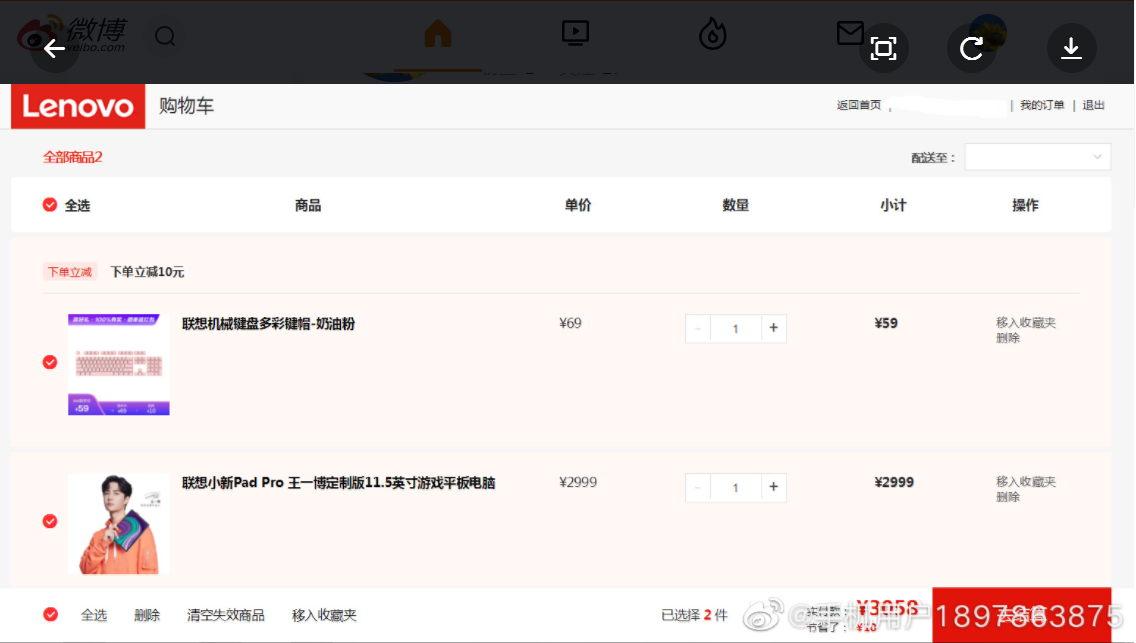The width and height of the screenshot is (1136, 643).
Task: Decrease quantity of keycap item
Action: (x=698, y=328)
